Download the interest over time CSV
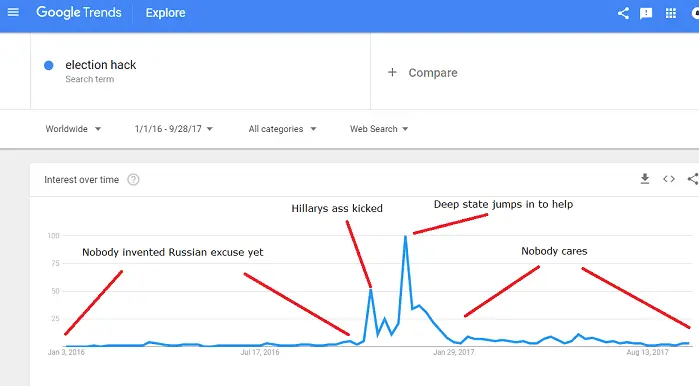 tap(645, 179)
